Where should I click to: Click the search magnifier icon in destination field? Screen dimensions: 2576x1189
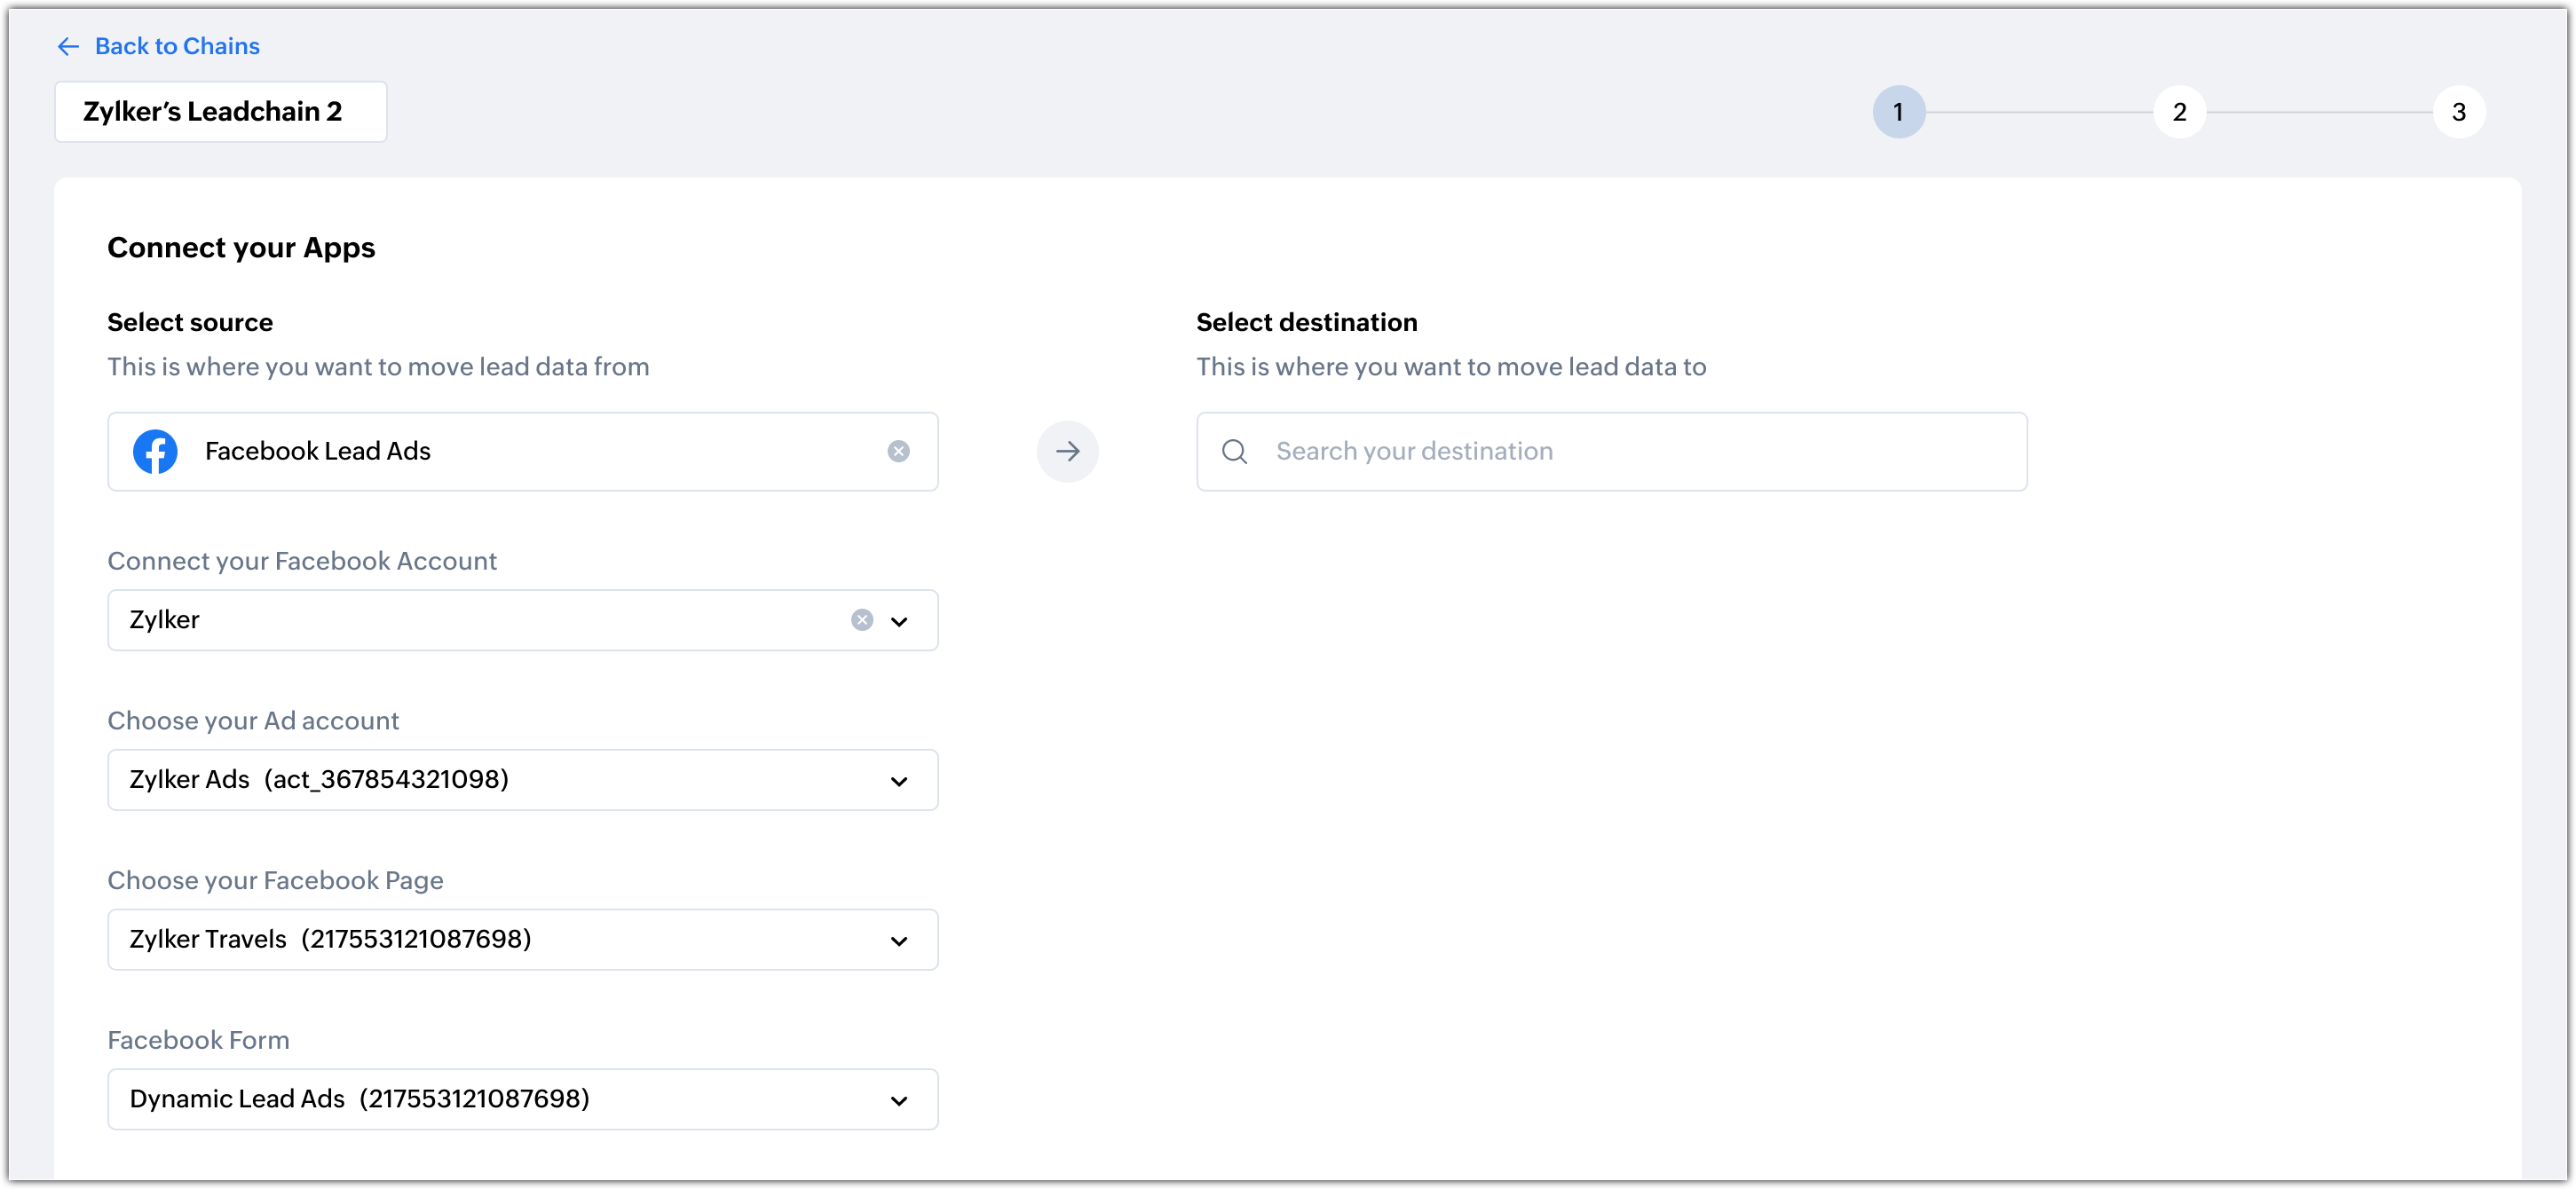click(1234, 451)
